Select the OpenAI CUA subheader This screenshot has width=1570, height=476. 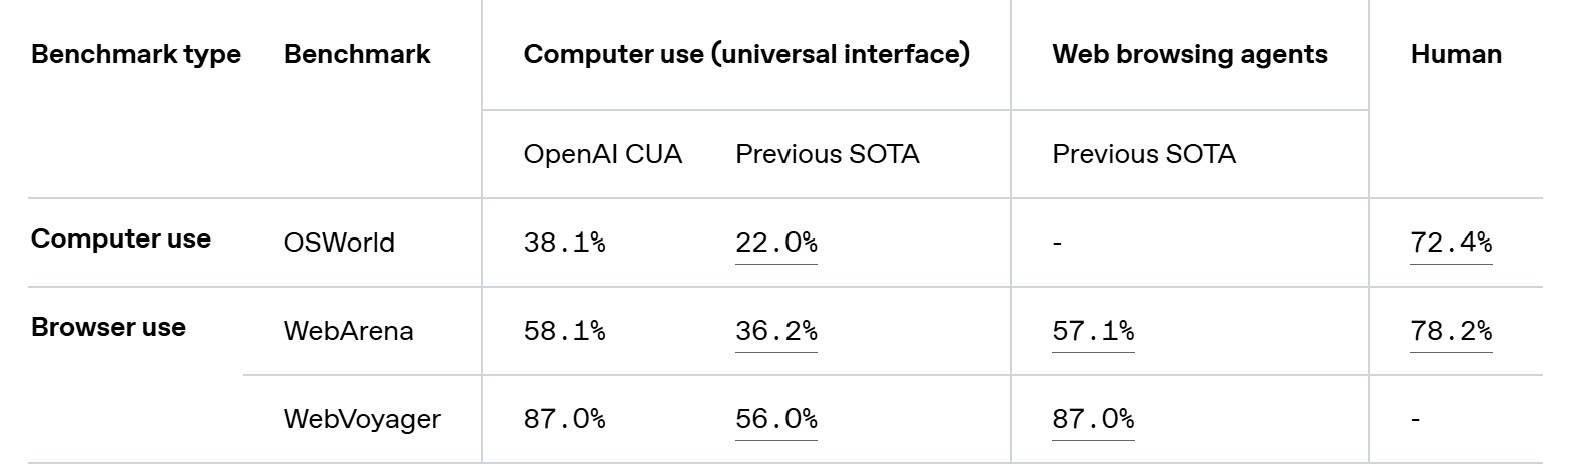coord(602,154)
